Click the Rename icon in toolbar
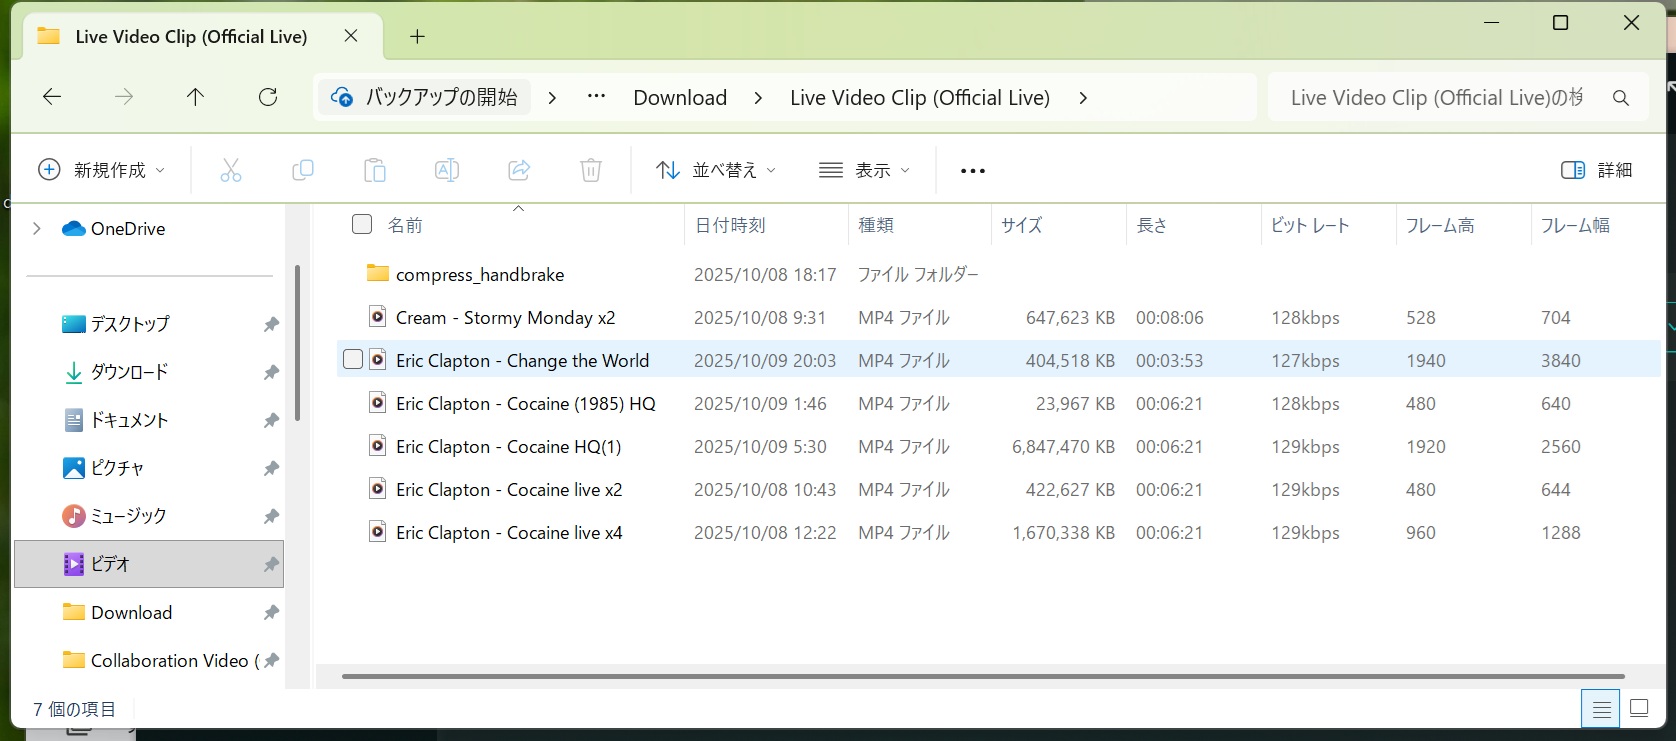Viewport: 1676px width, 741px height. [447, 170]
